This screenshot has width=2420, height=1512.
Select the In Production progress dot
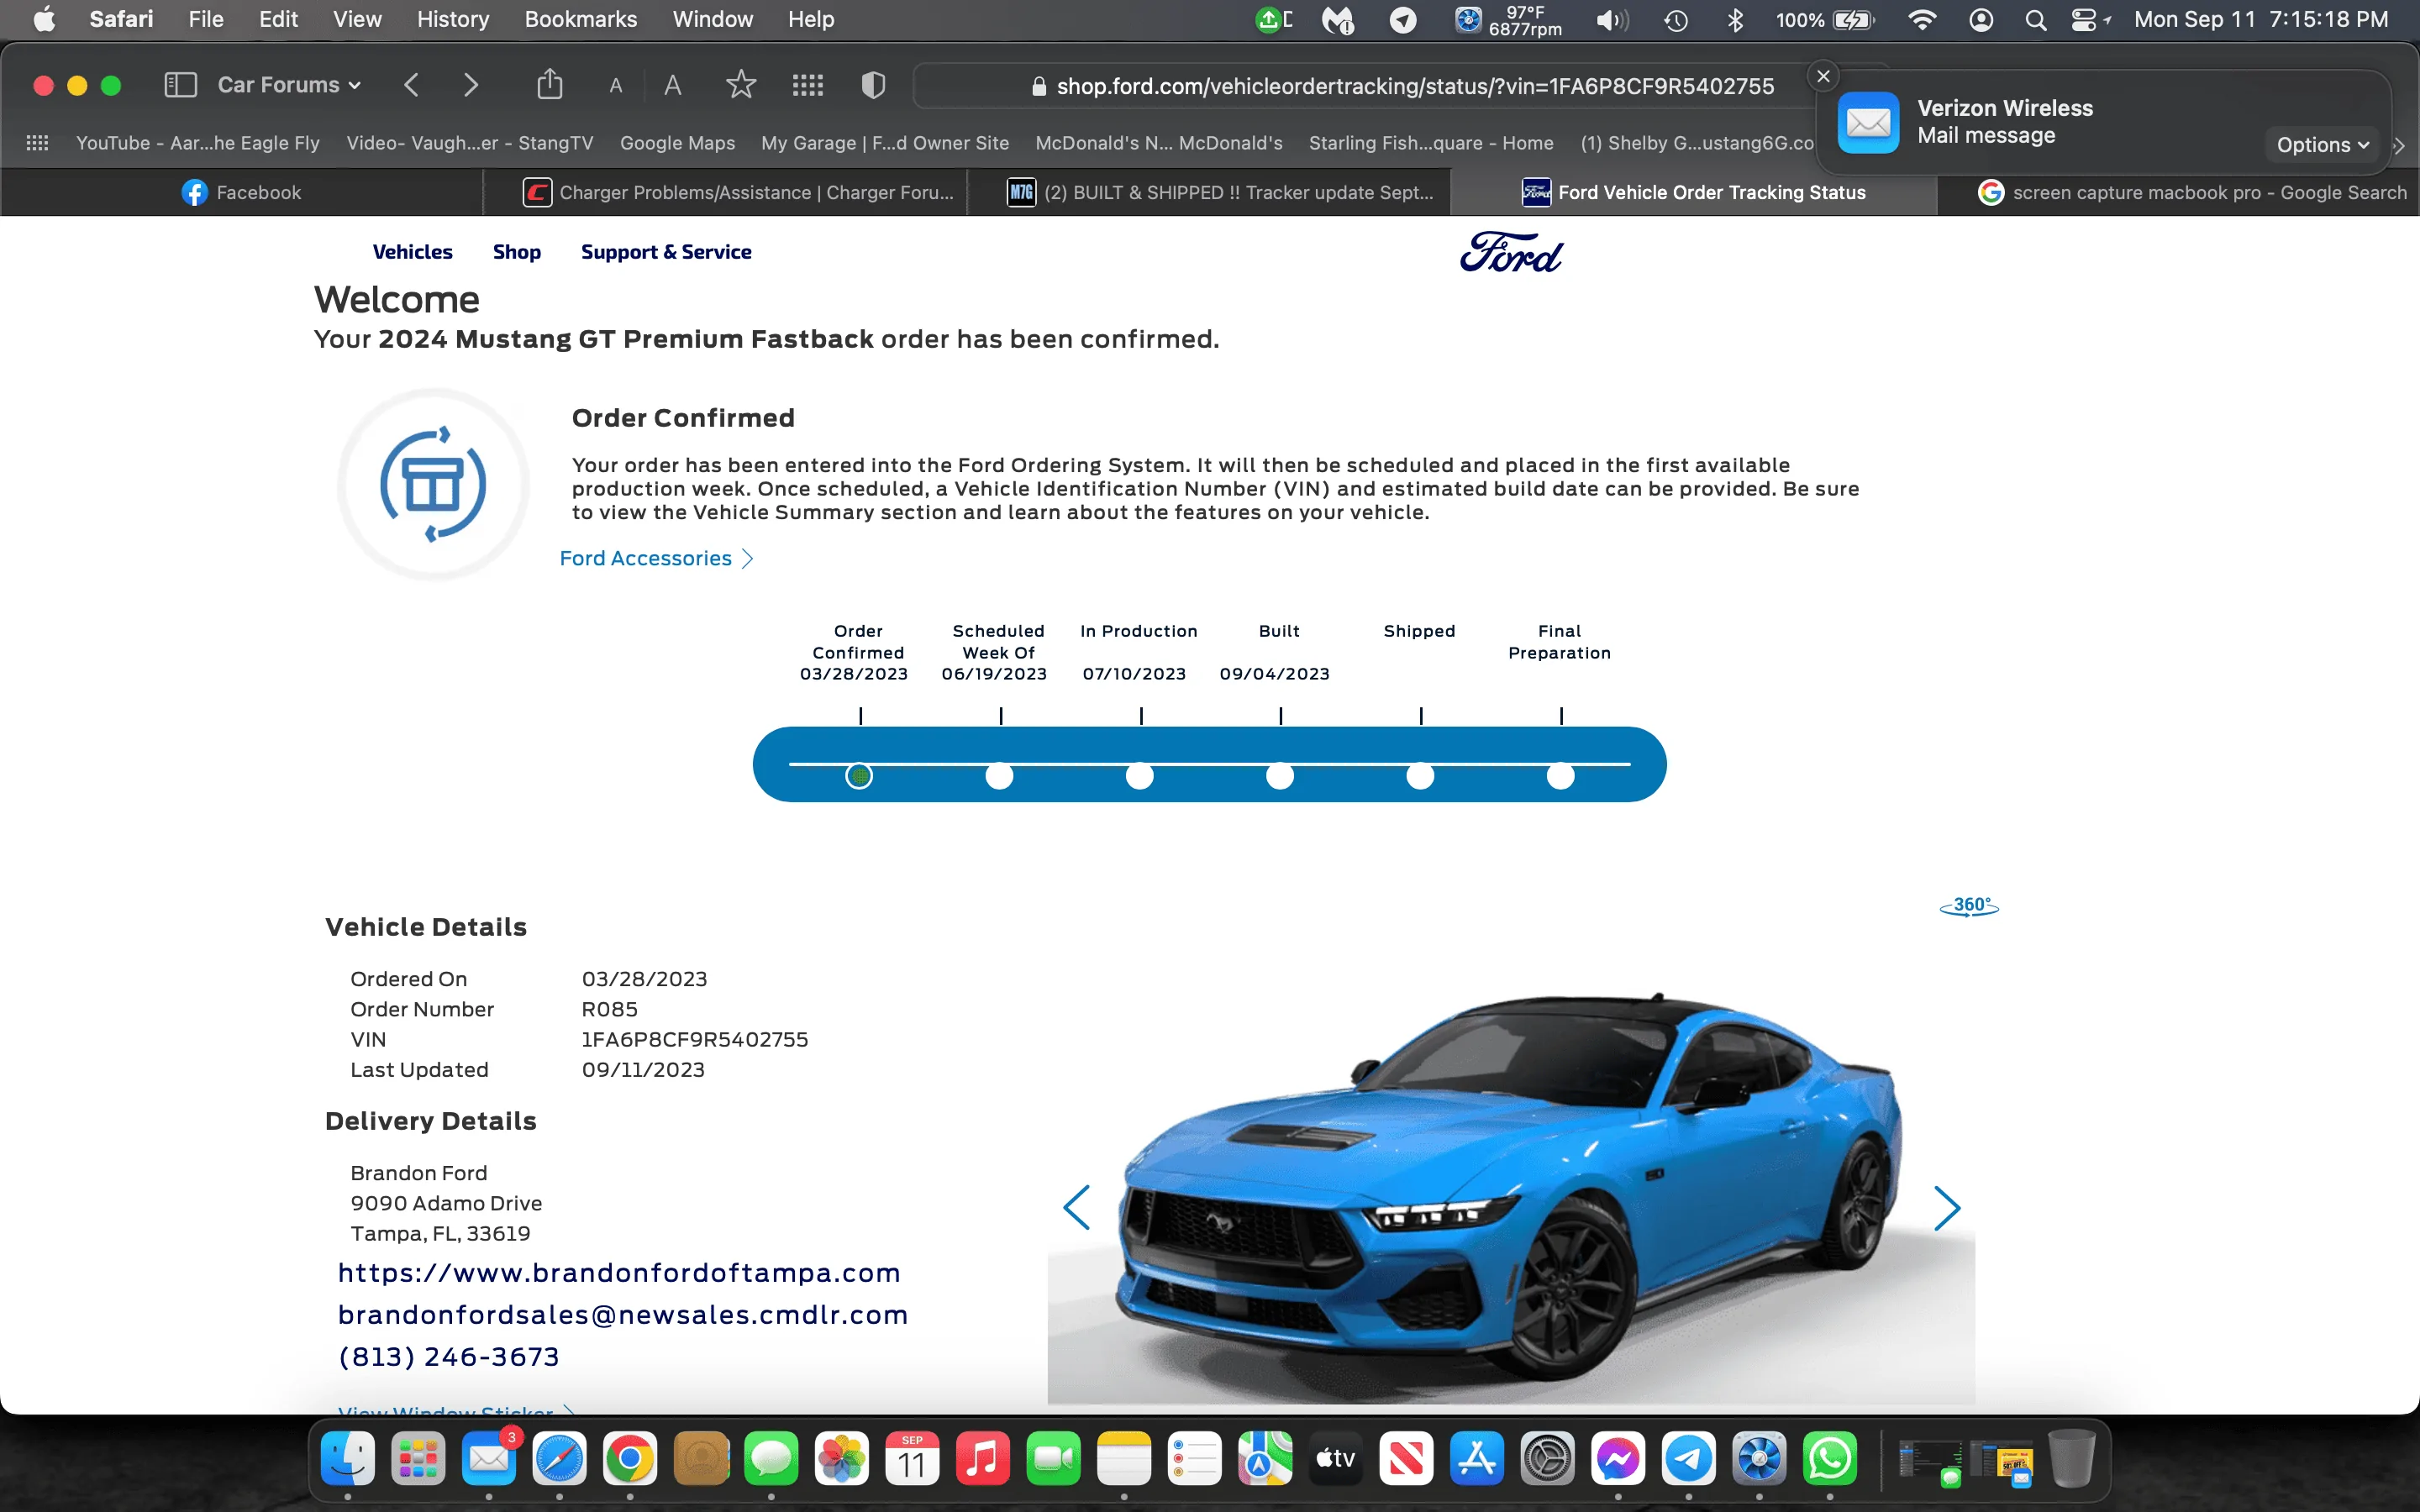tap(1140, 776)
